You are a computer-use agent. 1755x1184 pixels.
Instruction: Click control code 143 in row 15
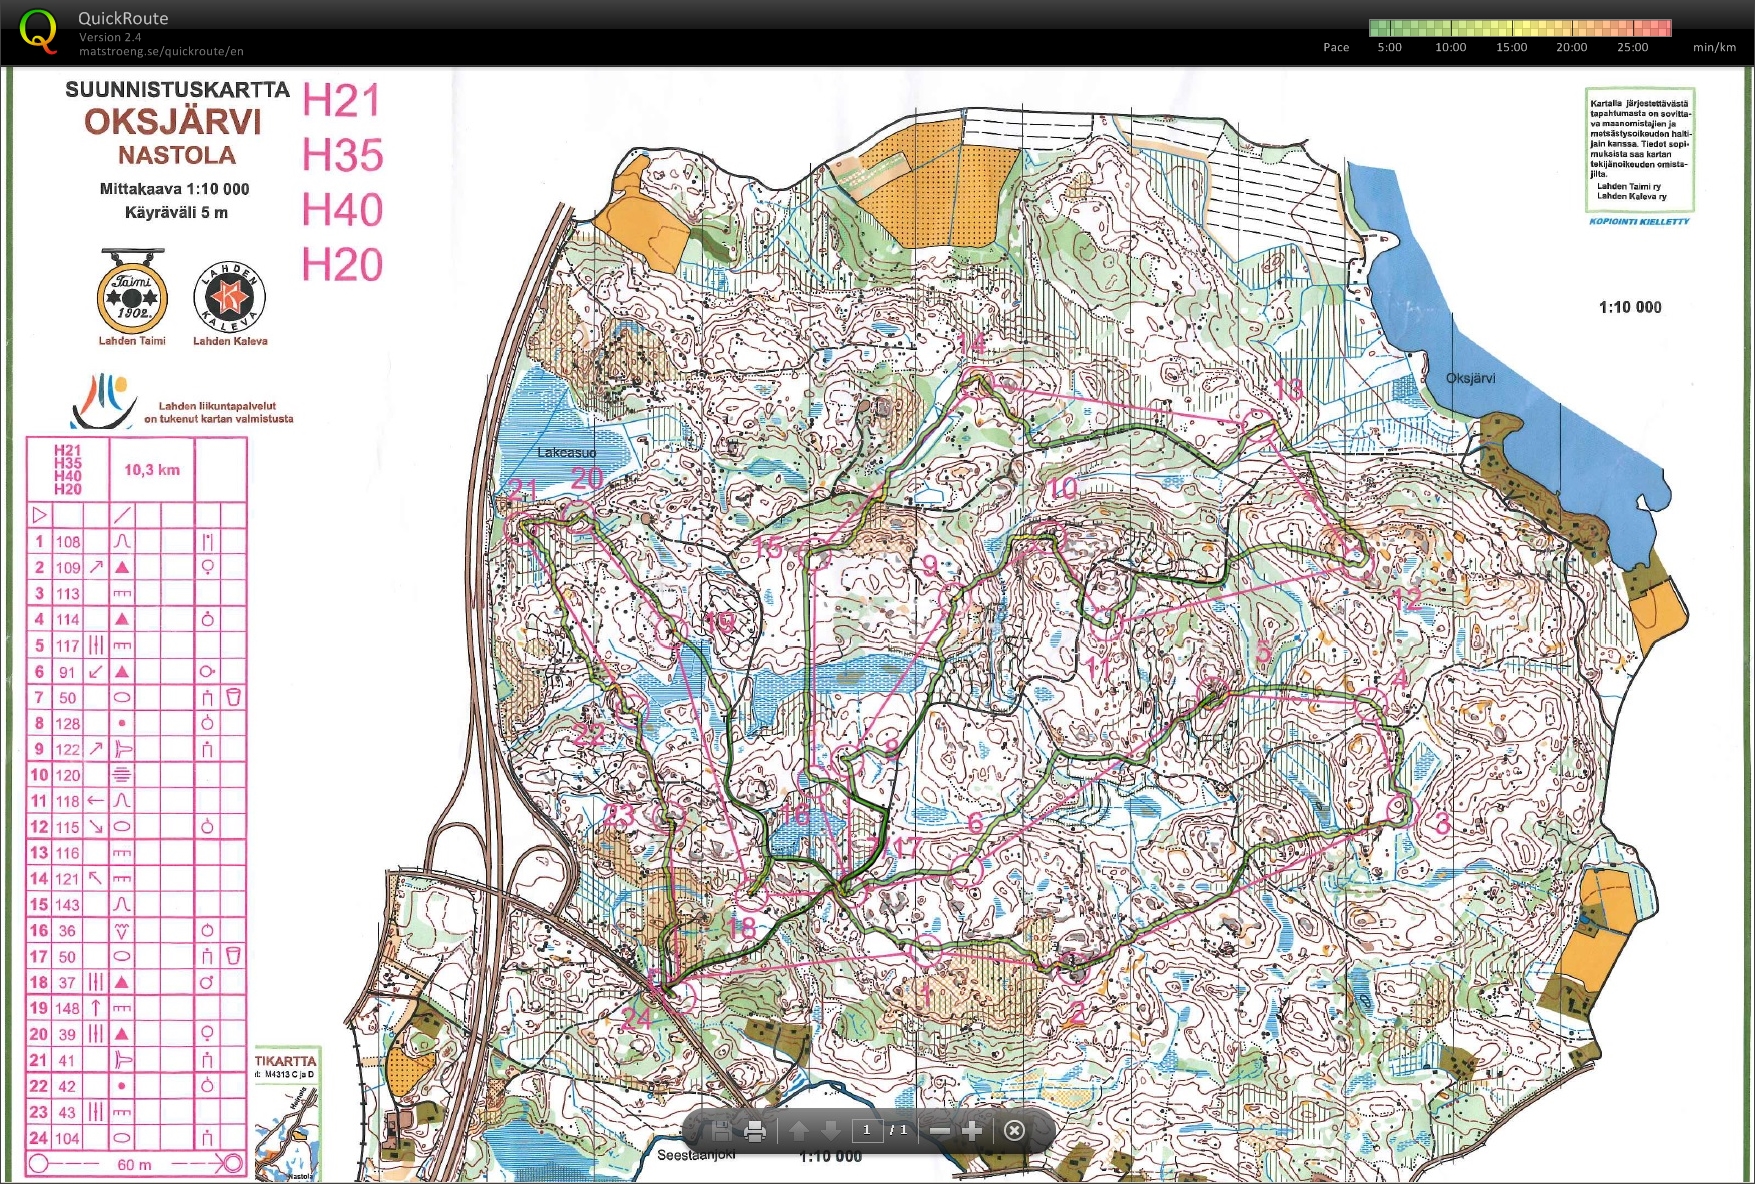(67, 905)
